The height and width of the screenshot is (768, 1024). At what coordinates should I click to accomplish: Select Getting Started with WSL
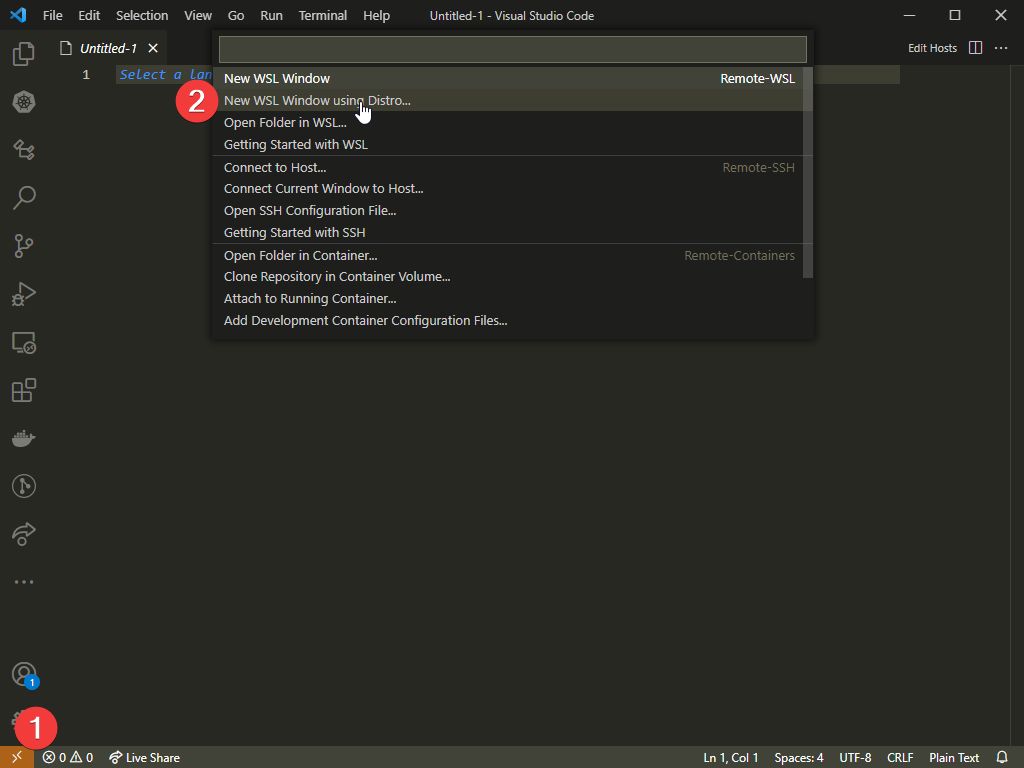(509, 144)
